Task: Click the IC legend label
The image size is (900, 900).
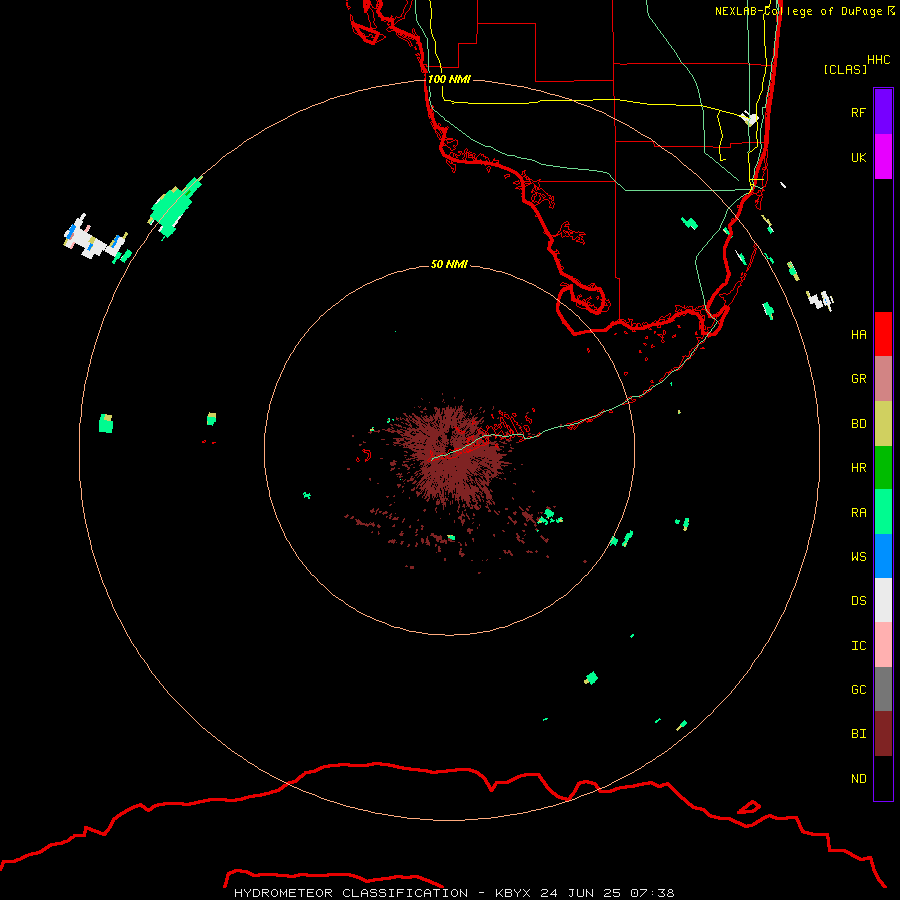Action: [858, 645]
